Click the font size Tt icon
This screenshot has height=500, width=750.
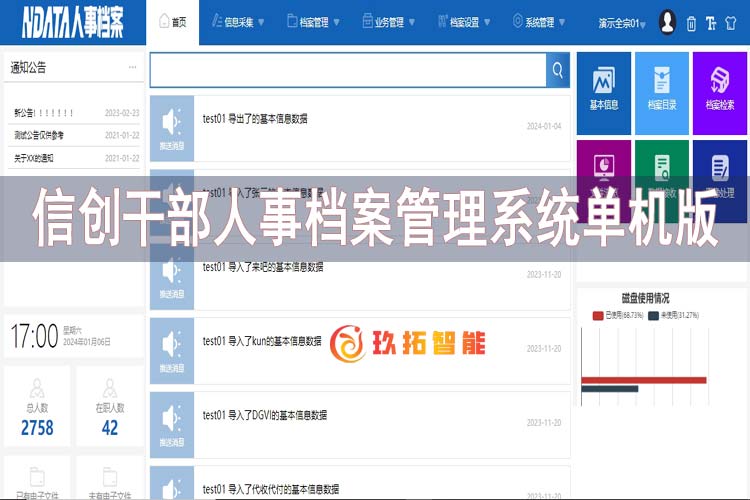[711, 23]
